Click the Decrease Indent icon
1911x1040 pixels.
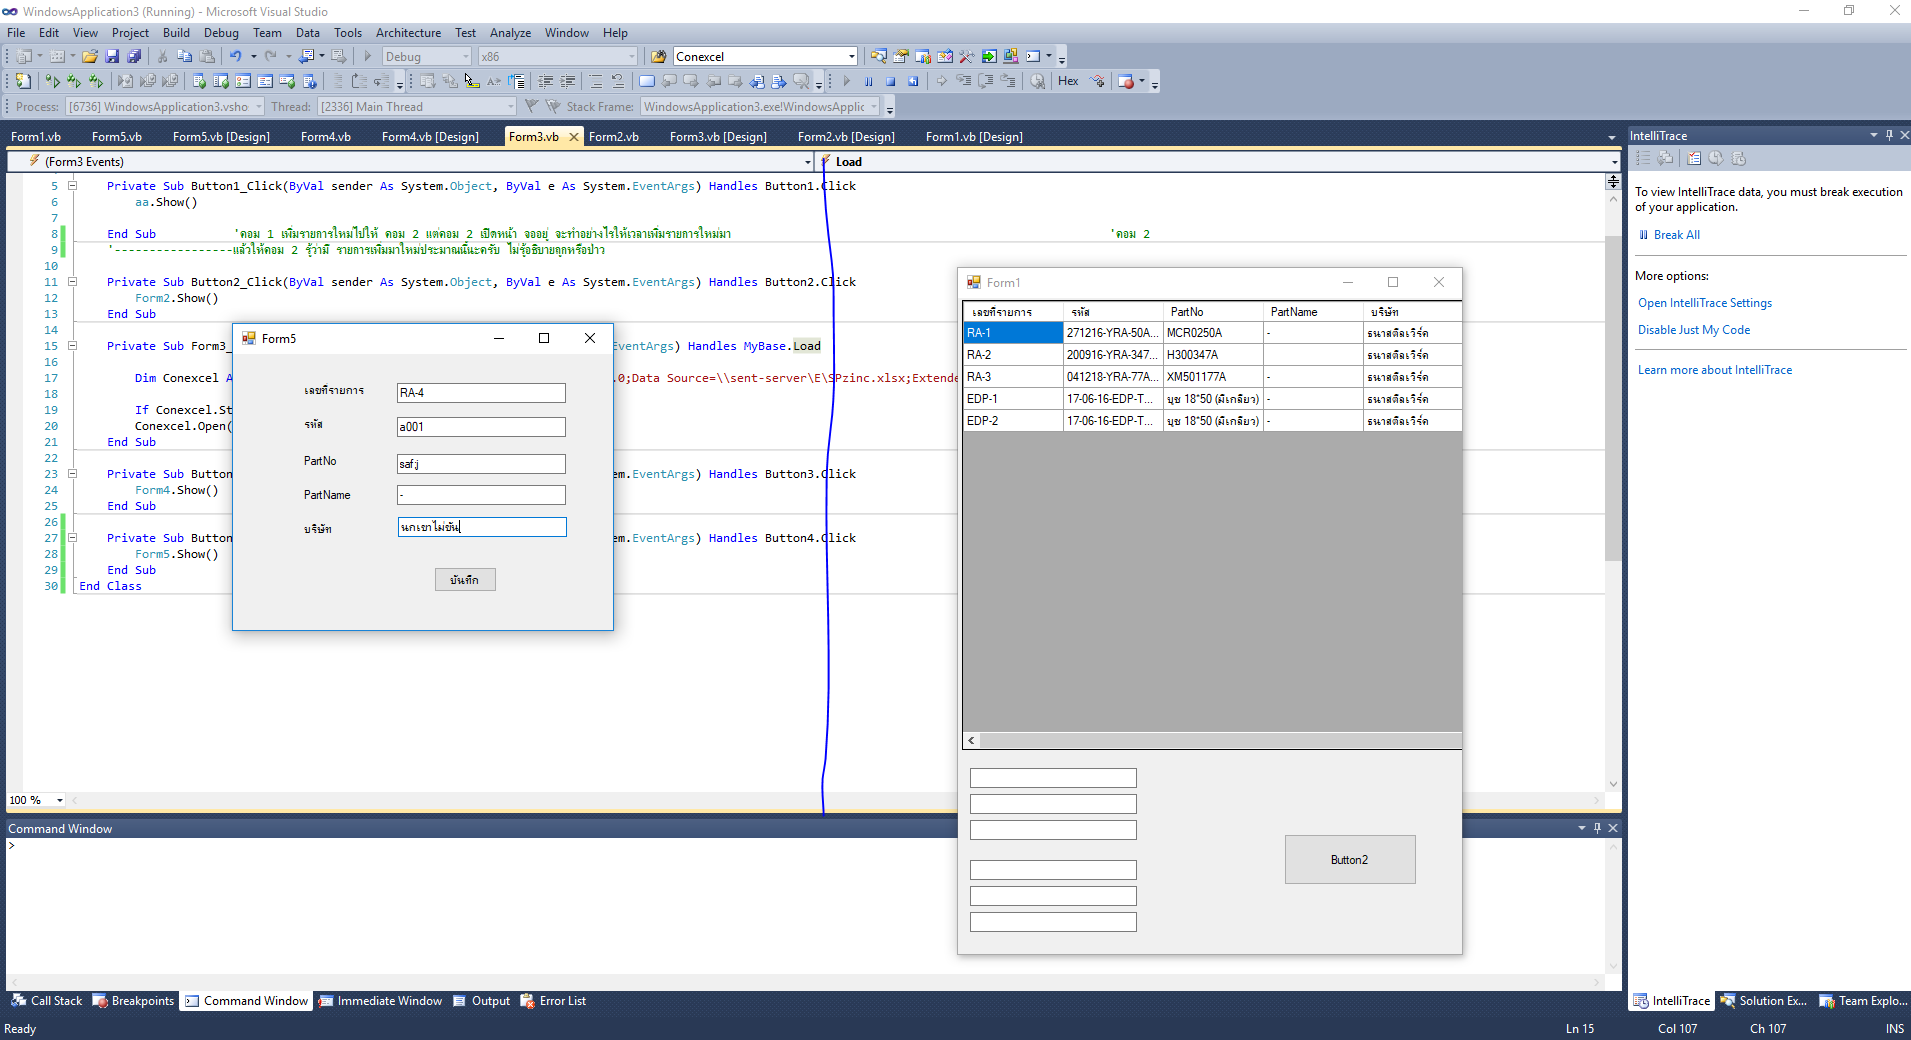point(546,82)
